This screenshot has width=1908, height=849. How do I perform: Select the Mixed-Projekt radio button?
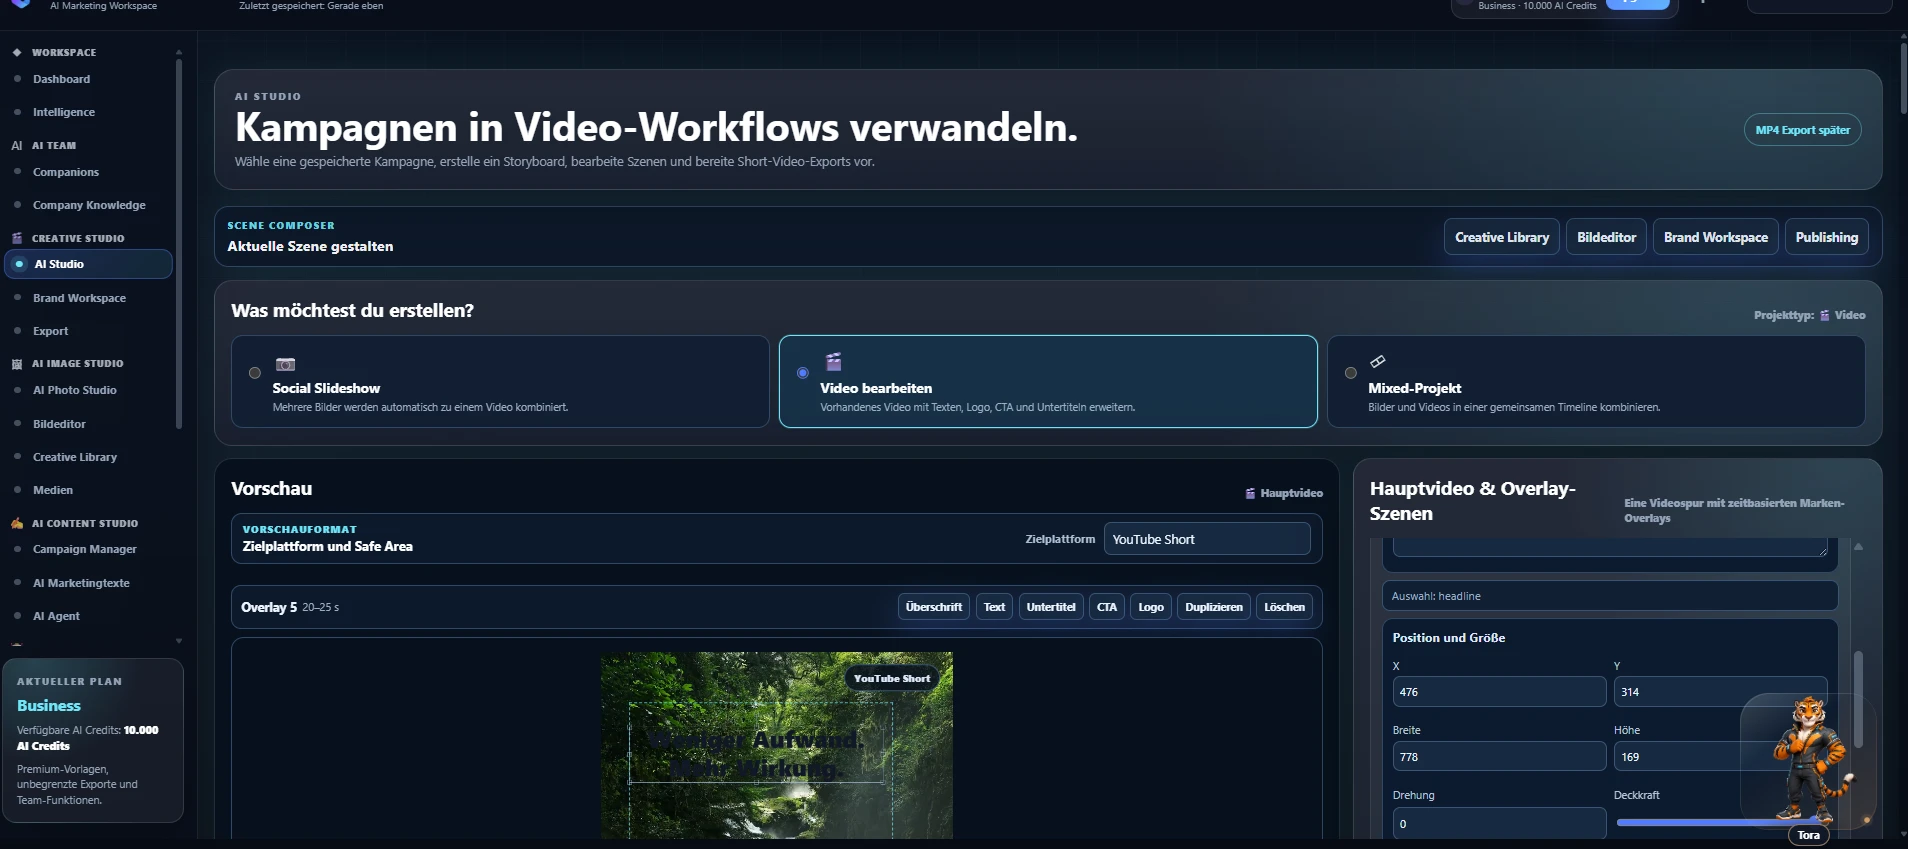coord(1351,373)
